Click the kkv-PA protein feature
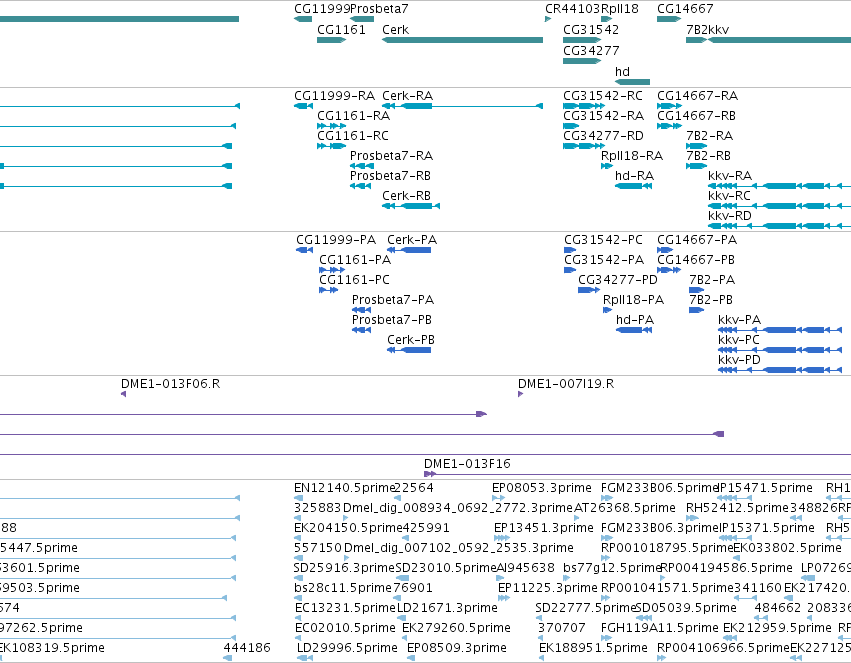Screen dimensions: 851x663 [780, 330]
